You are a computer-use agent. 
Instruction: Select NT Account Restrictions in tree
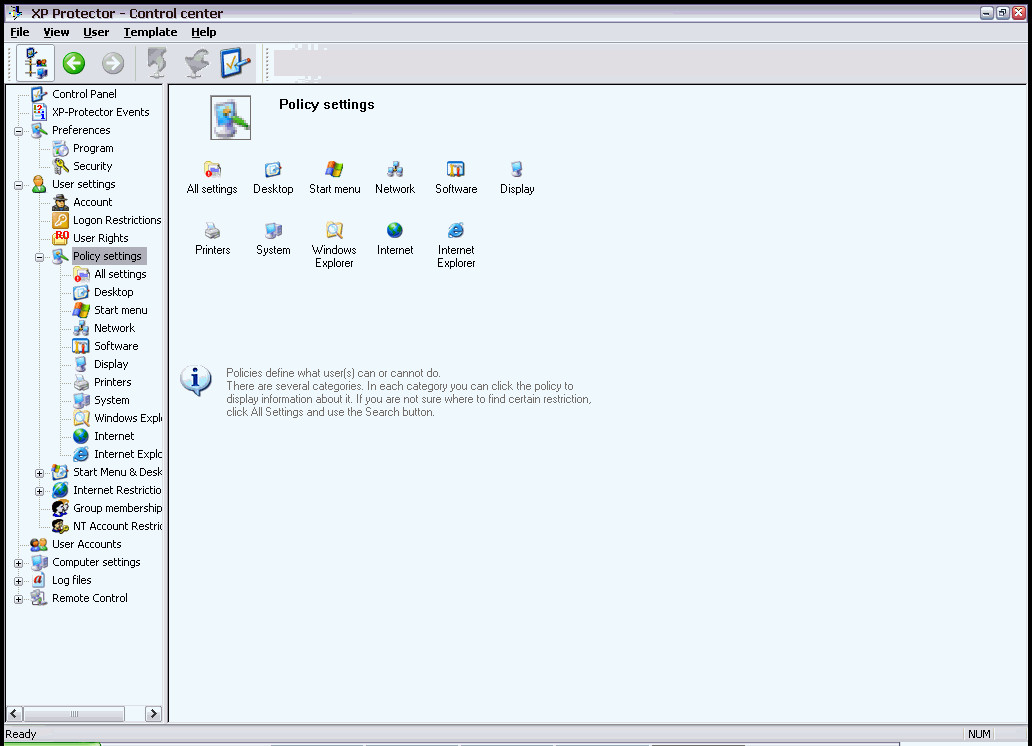pyautogui.click(x=117, y=526)
